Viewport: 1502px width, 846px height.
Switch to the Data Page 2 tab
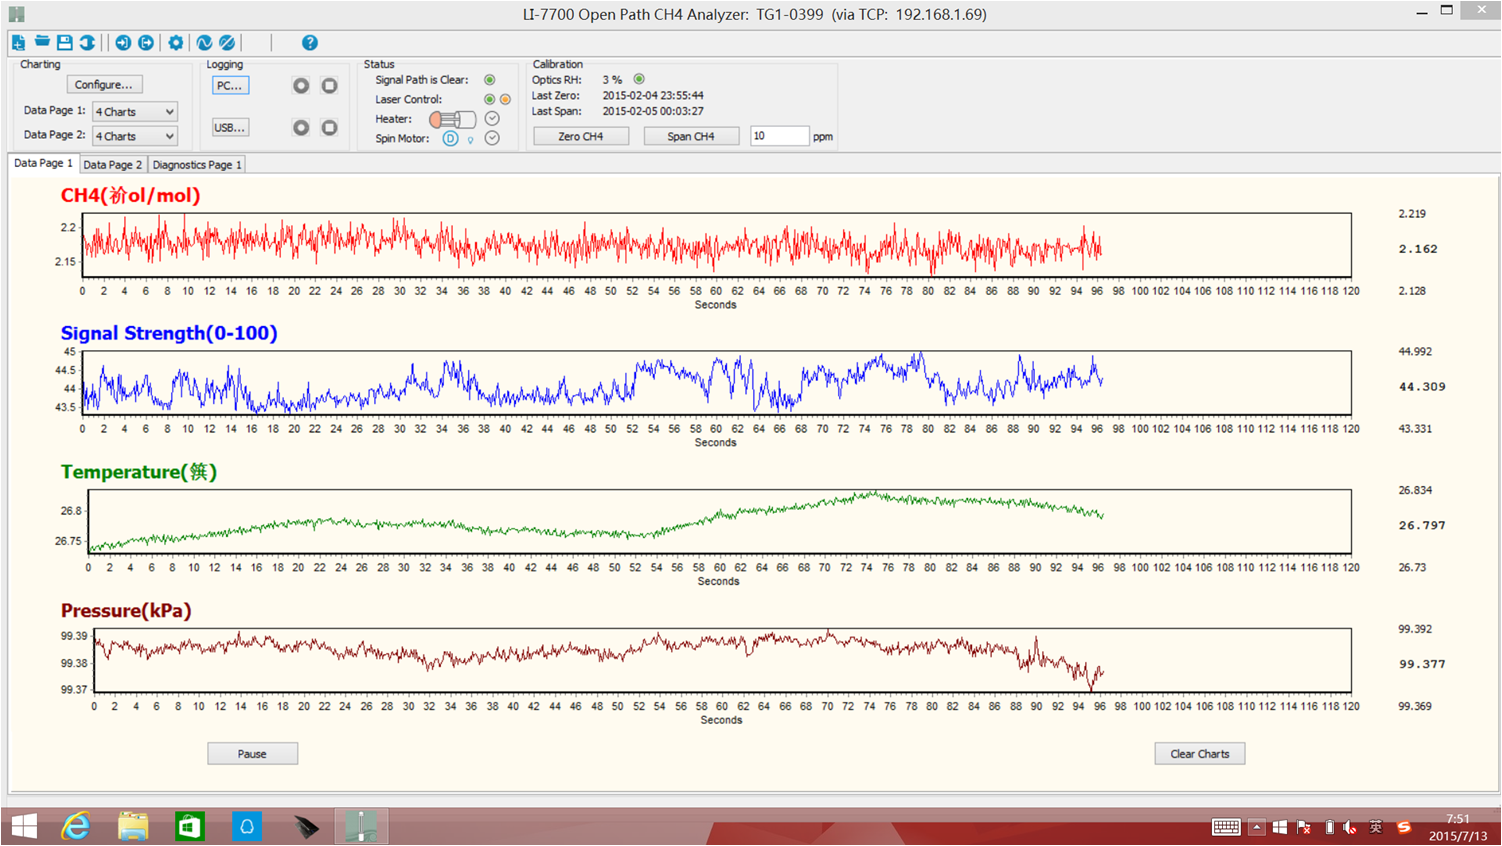pyautogui.click(x=112, y=165)
